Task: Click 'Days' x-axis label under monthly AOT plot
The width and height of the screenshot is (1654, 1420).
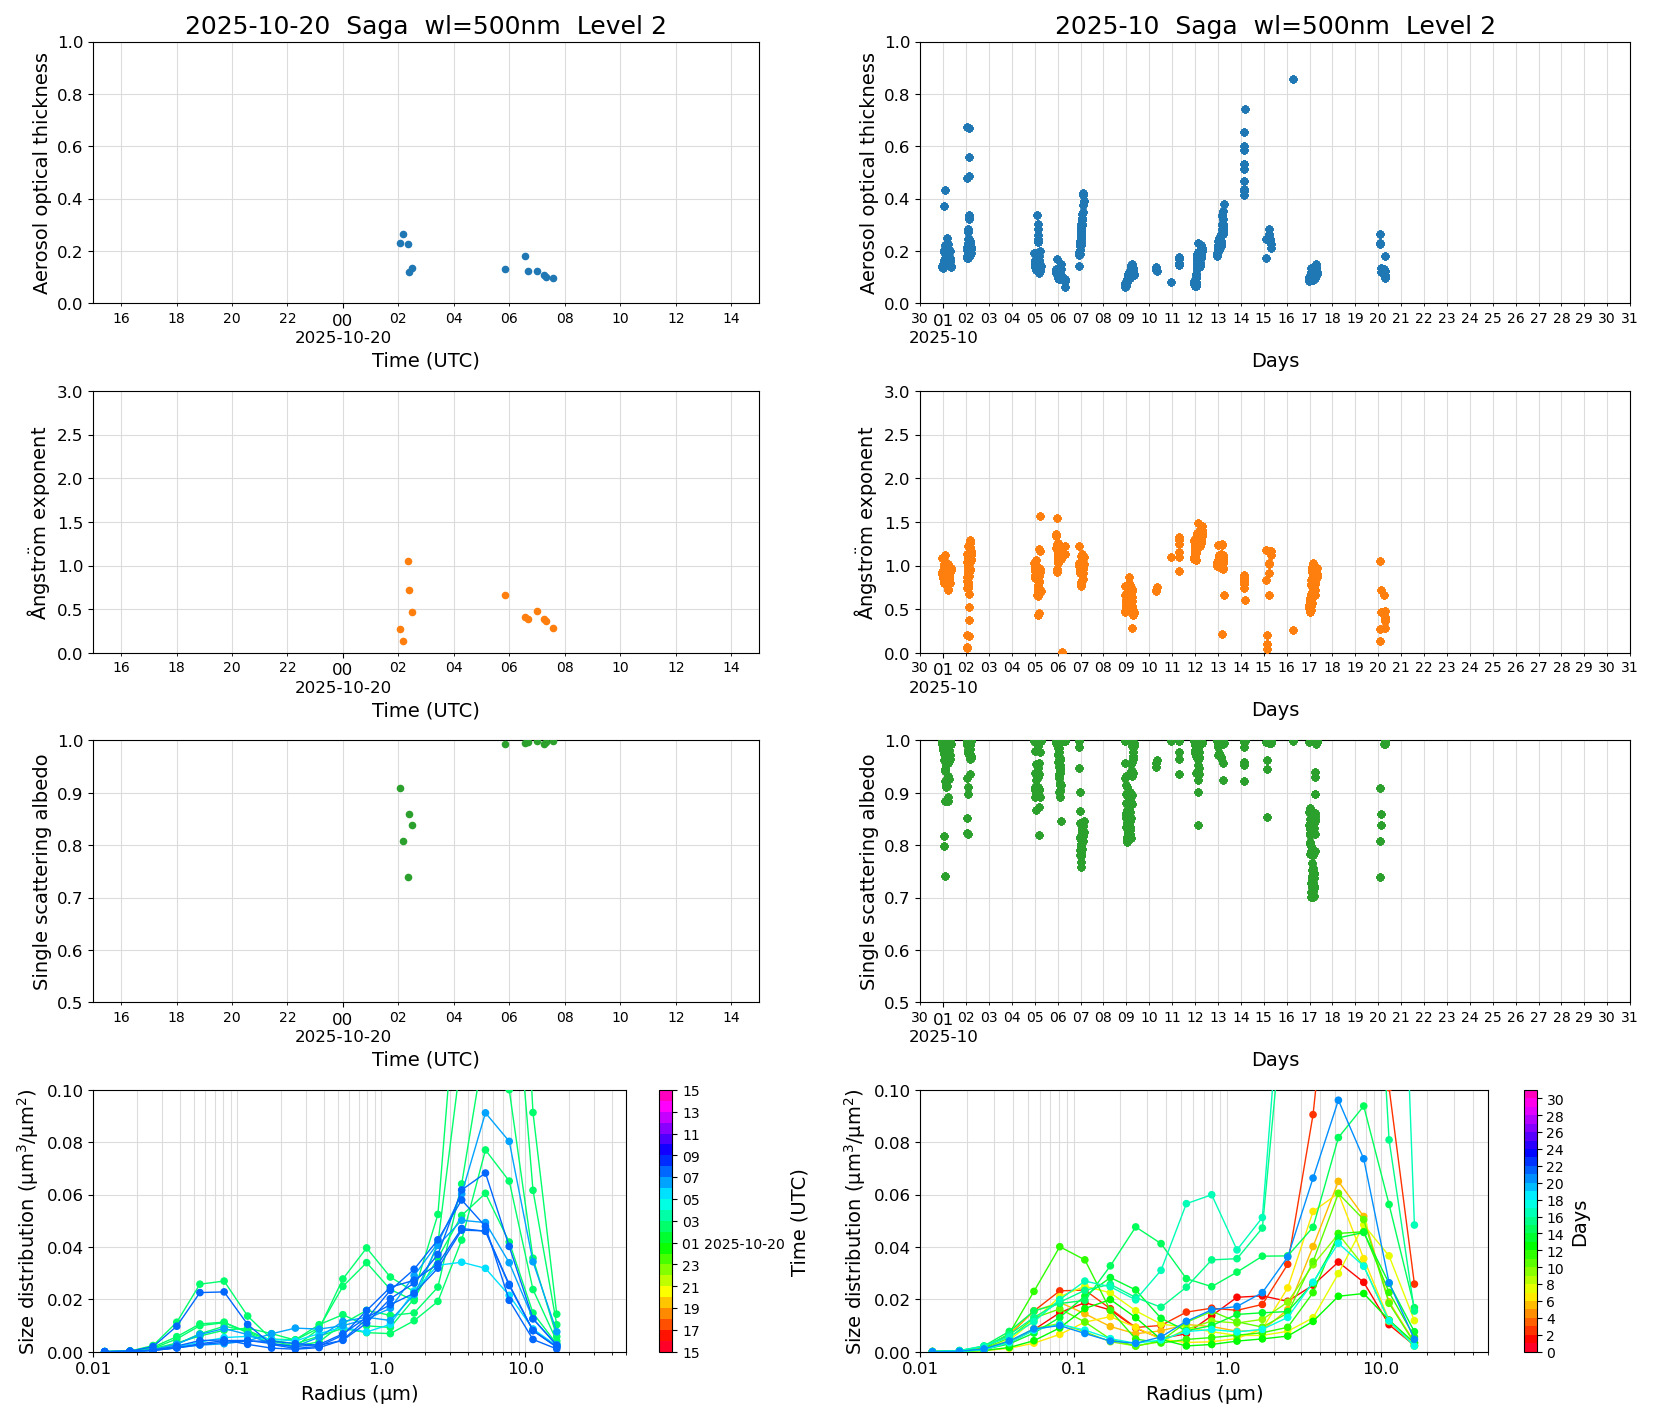Action: pos(1274,360)
